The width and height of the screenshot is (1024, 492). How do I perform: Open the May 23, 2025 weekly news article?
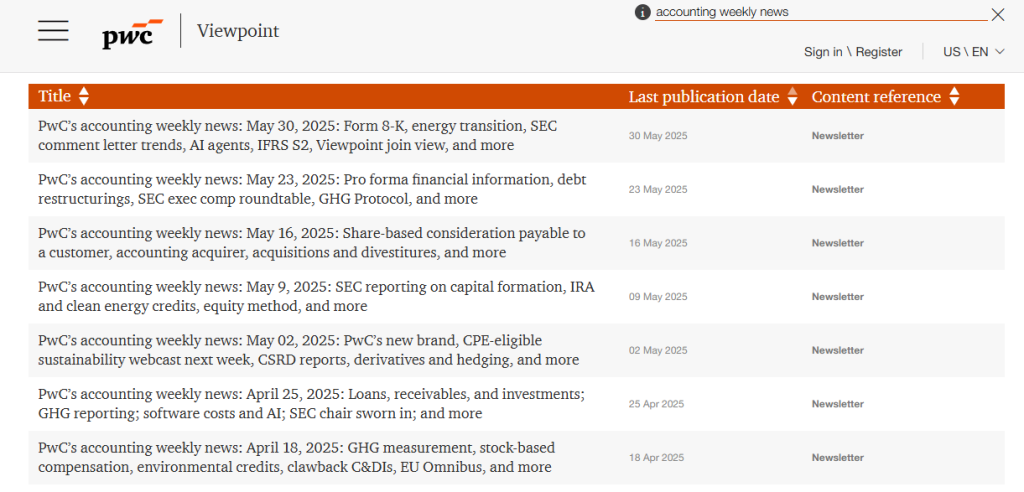(x=312, y=189)
